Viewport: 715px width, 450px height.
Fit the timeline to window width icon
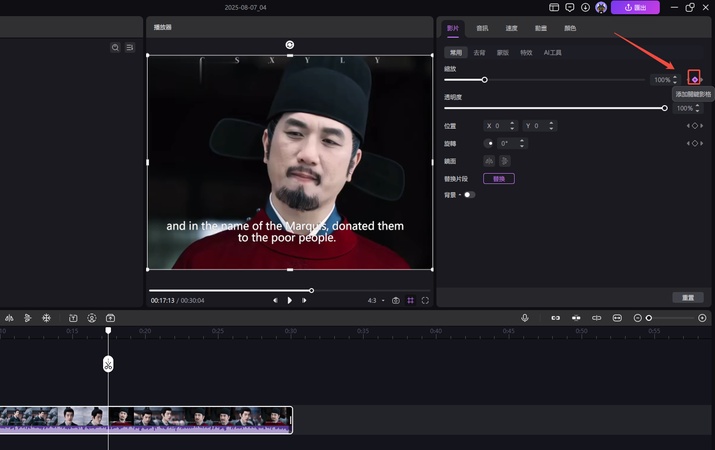(x=617, y=318)
